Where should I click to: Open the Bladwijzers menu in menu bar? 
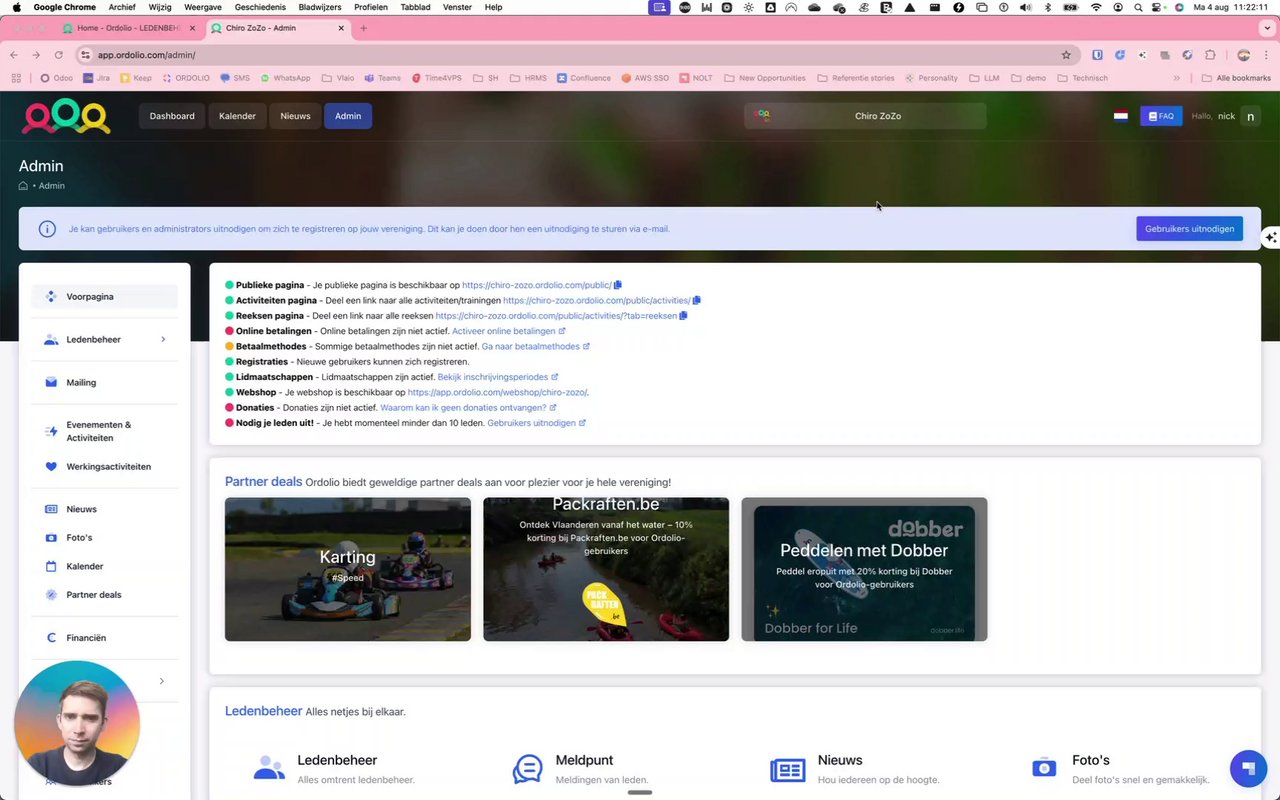point(320,7)
